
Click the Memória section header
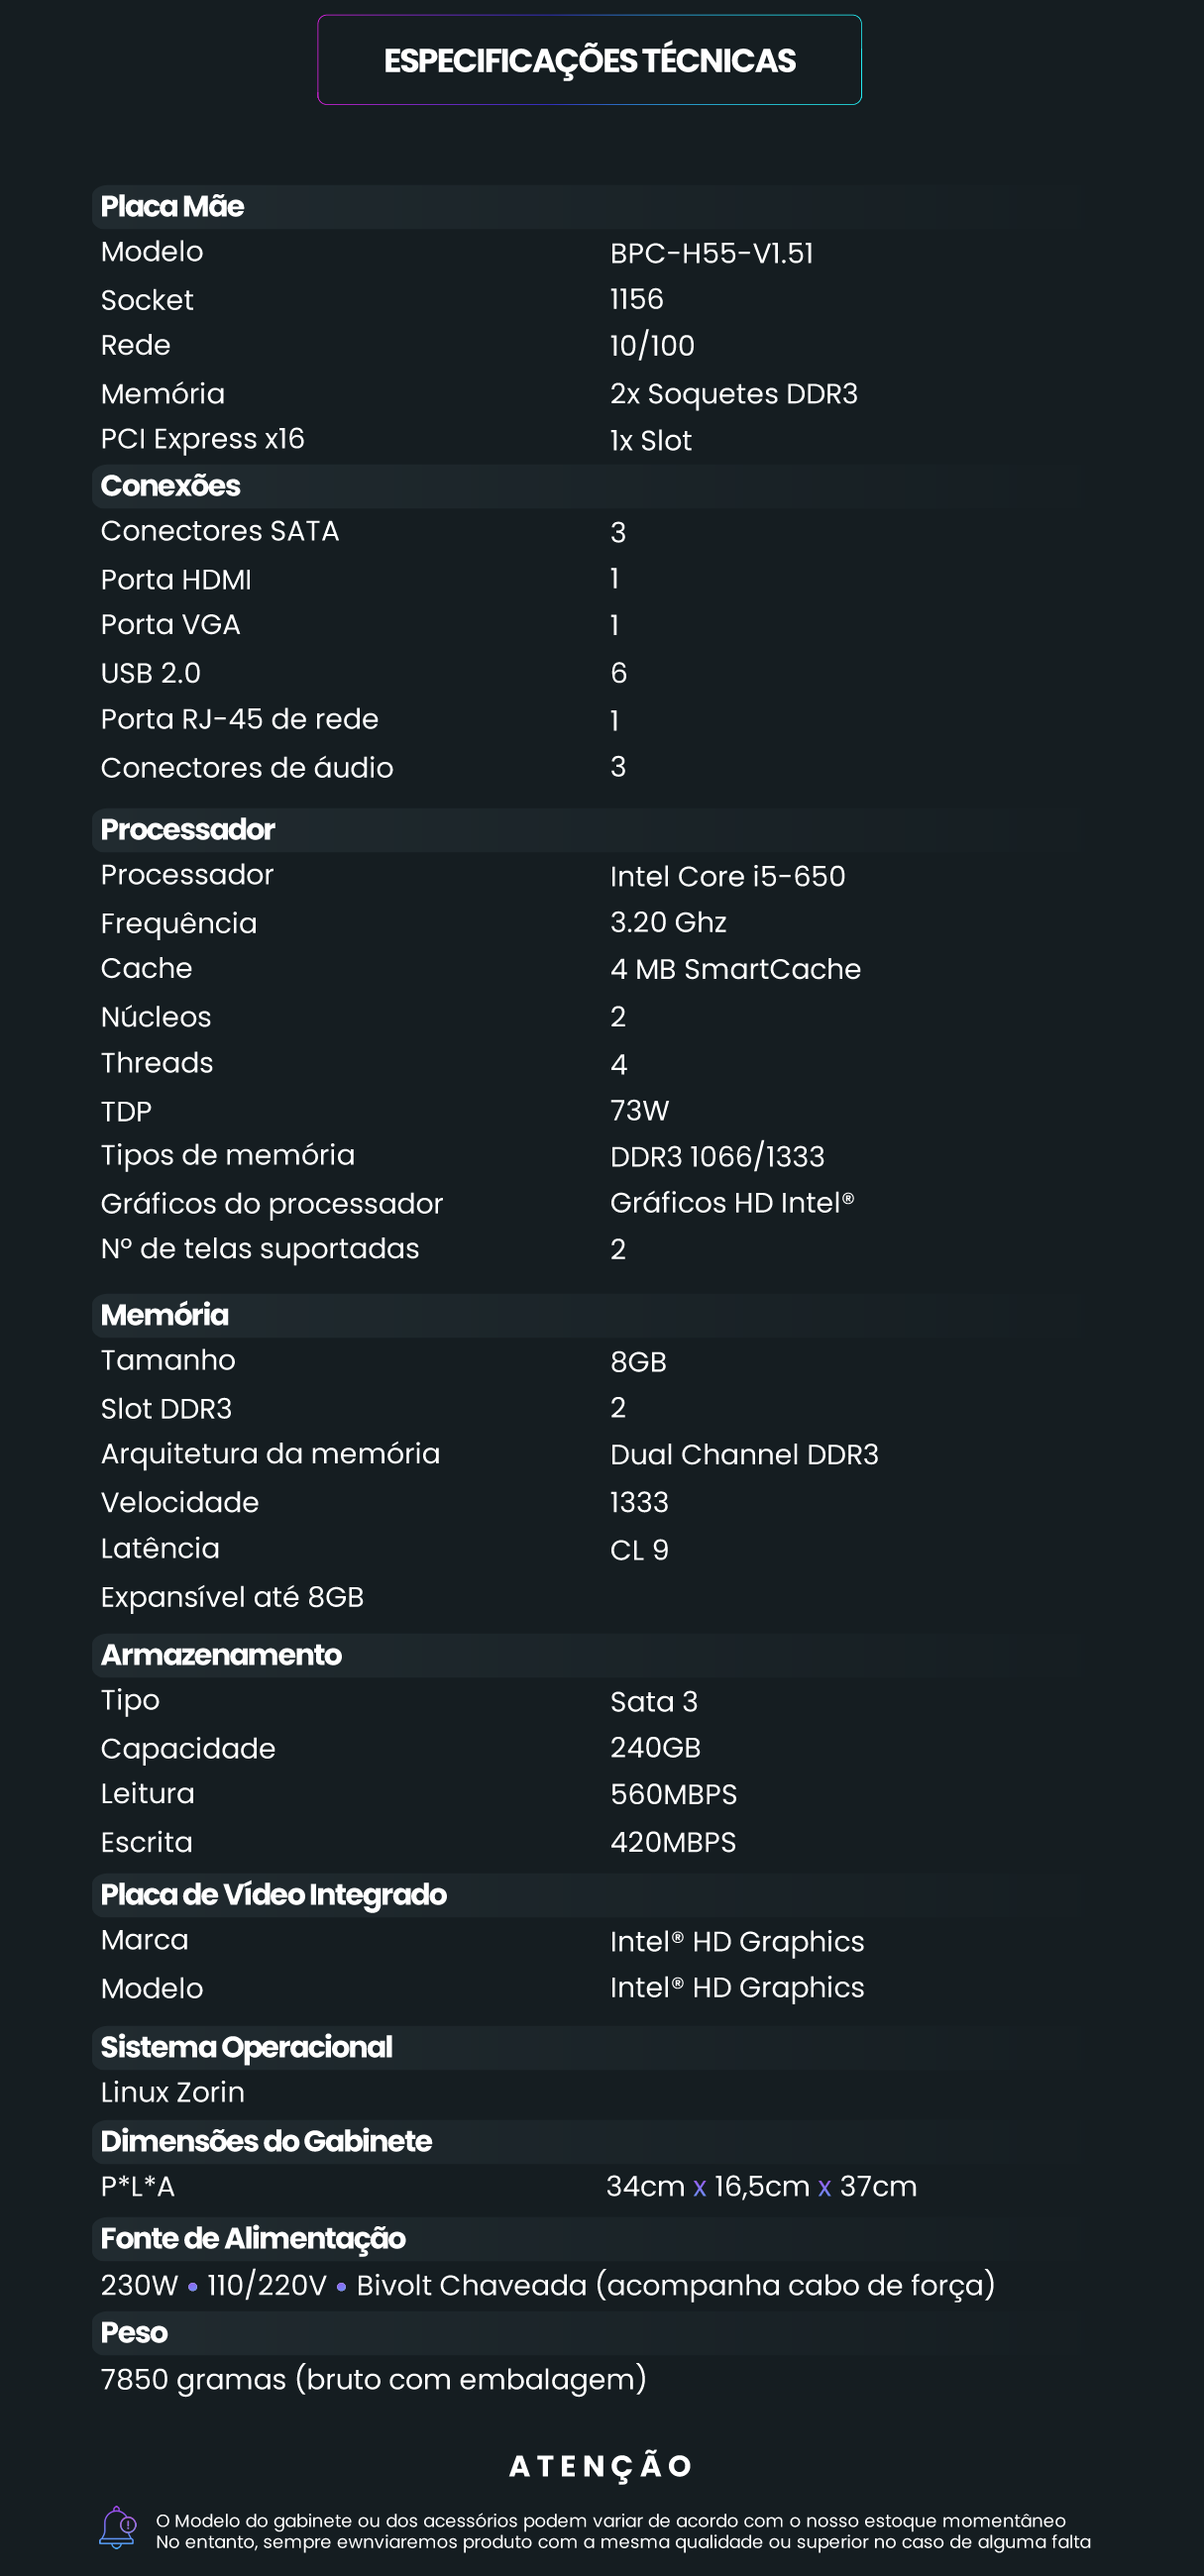tap(164, 1315)
